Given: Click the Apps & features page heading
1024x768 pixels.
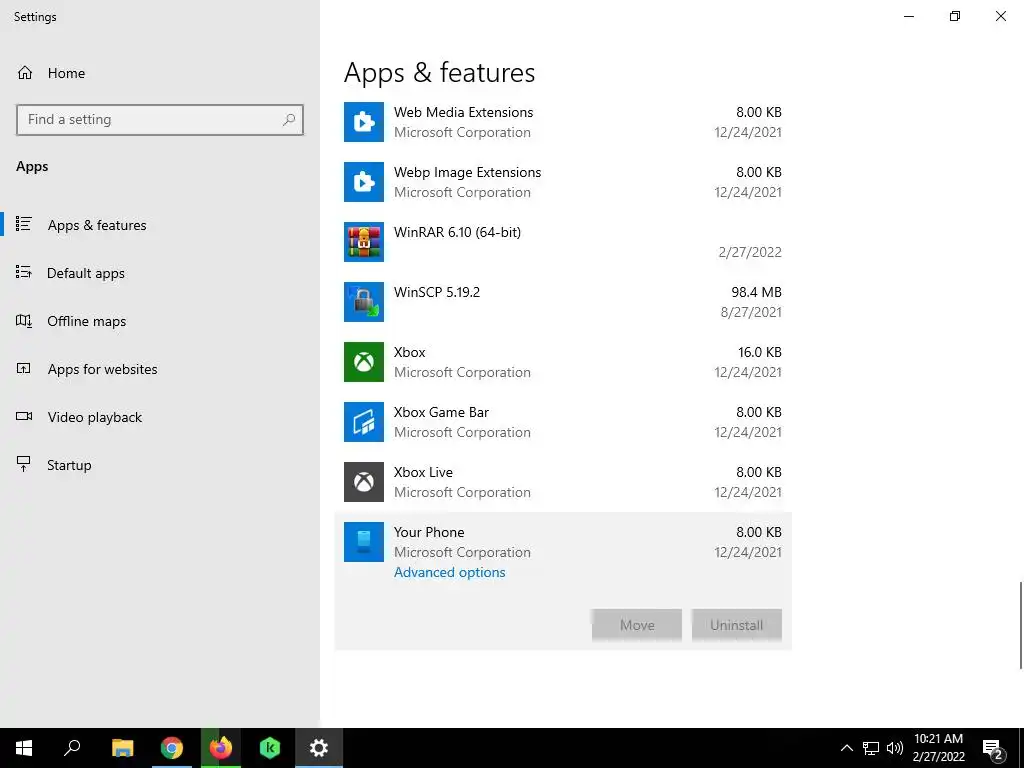Looking at the screenshot, I should (x=440, y=73).
